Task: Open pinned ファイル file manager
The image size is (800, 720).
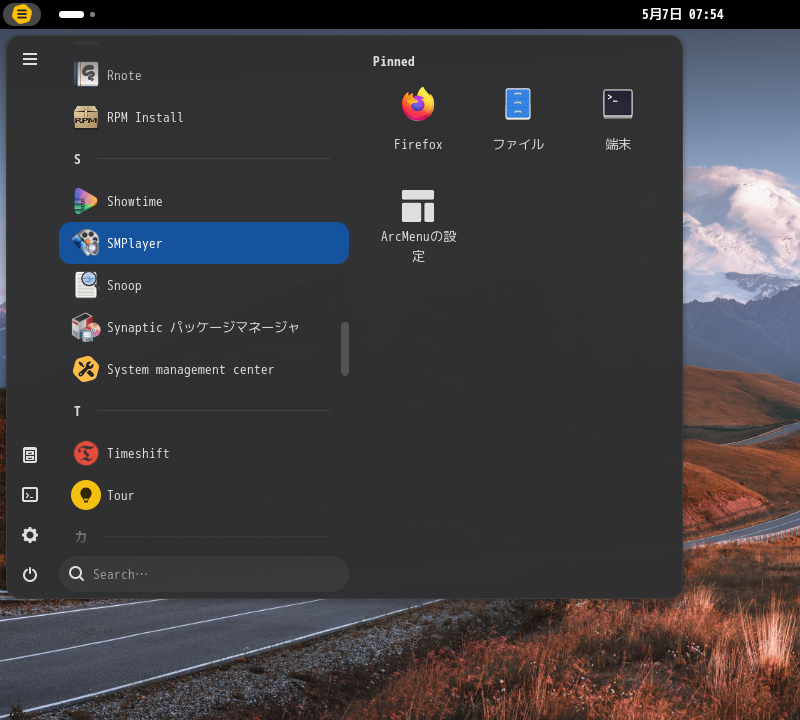Action: 518,119
